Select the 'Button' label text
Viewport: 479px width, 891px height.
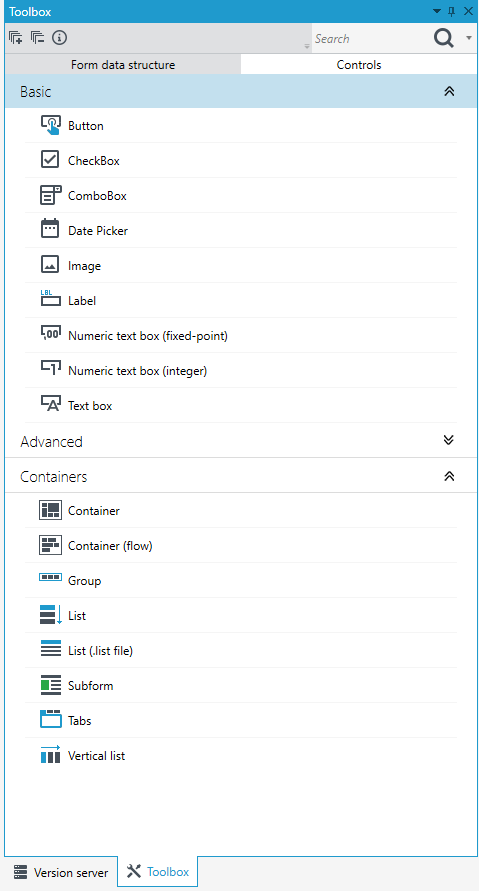(86, 126)
